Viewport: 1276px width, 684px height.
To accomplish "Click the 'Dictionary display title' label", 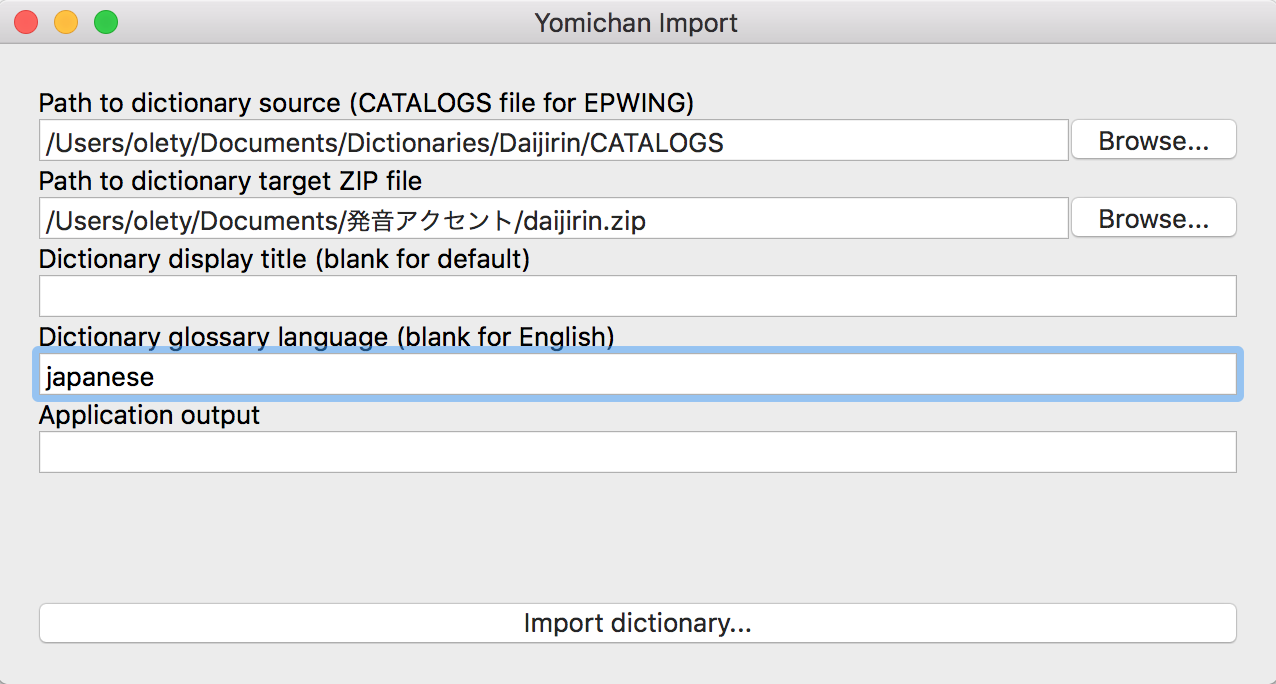I will [x=284, y=259].
